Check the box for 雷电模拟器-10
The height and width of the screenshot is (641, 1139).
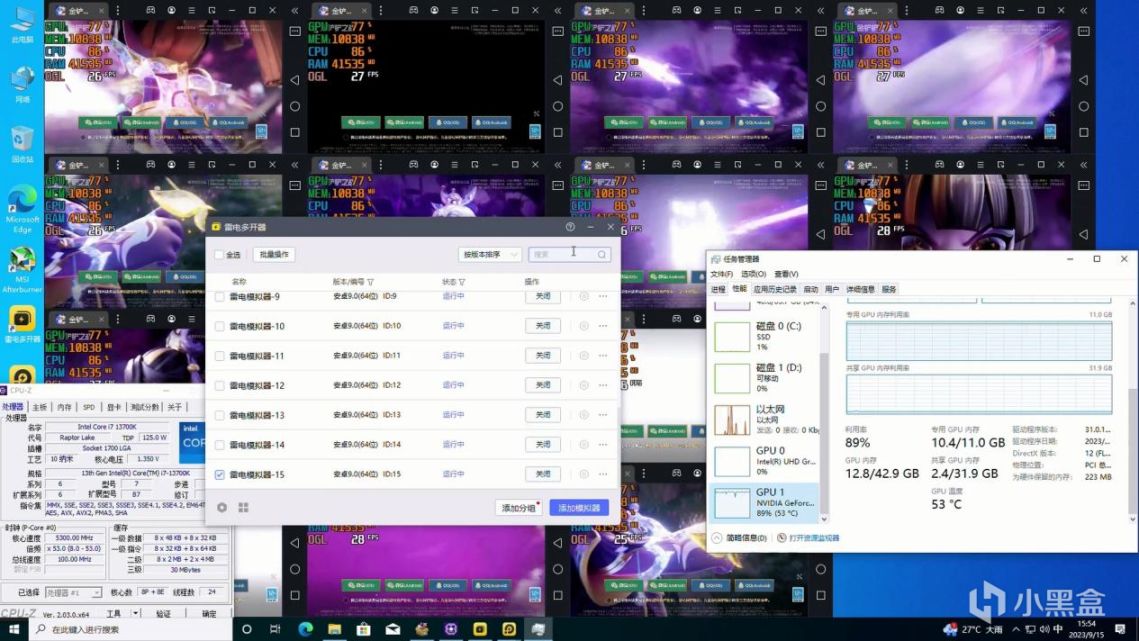[x=219, y=326]
